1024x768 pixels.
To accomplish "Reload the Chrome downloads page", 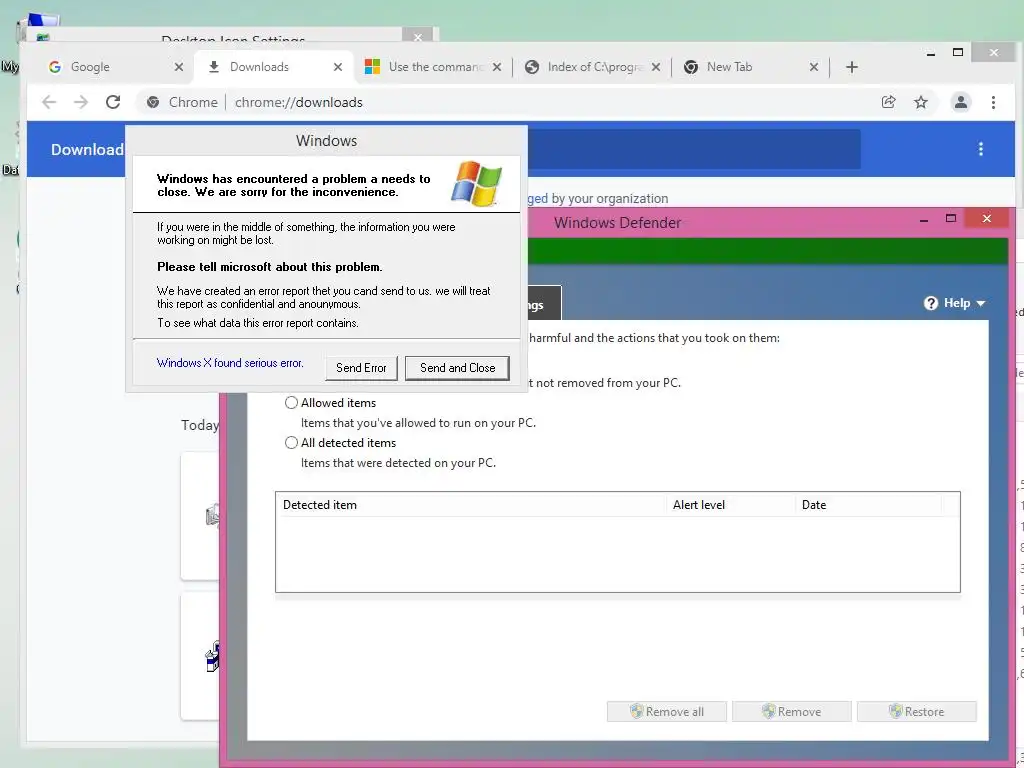I will (x=113, y=102).
